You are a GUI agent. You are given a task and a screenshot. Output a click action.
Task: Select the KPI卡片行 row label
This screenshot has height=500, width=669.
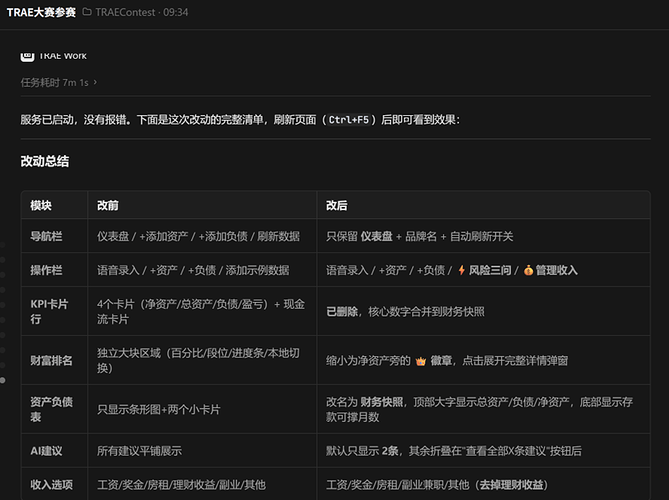49,311
